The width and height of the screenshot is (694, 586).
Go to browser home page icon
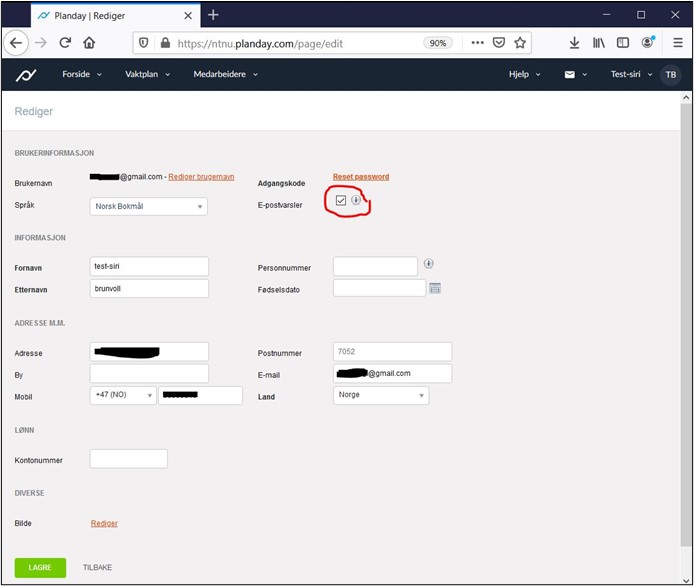(90, 43)
